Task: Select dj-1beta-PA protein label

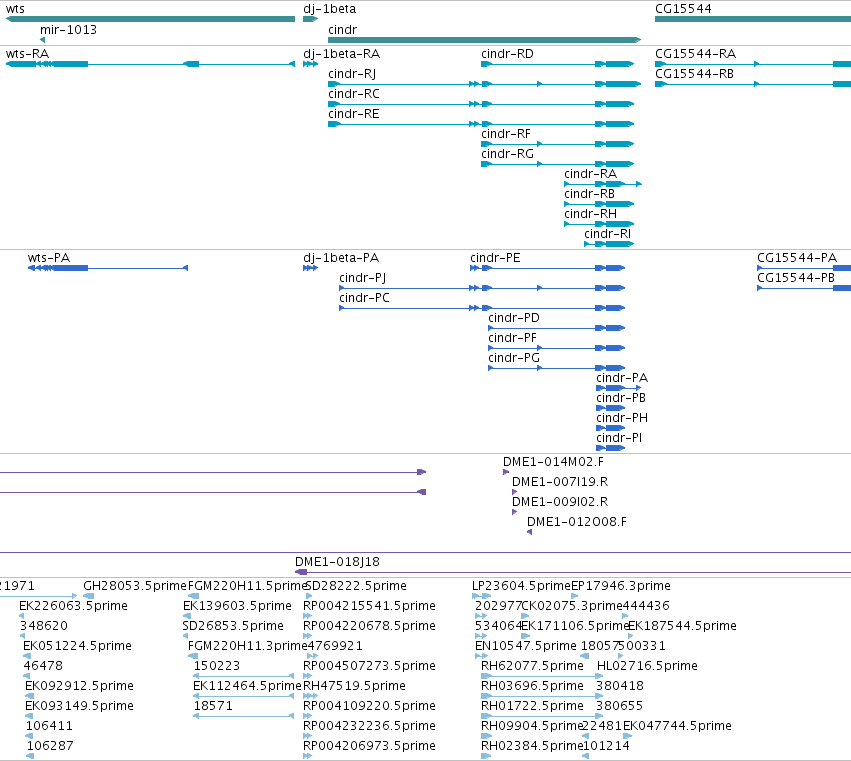Action: pyautogui.click(x=341, y=258)
